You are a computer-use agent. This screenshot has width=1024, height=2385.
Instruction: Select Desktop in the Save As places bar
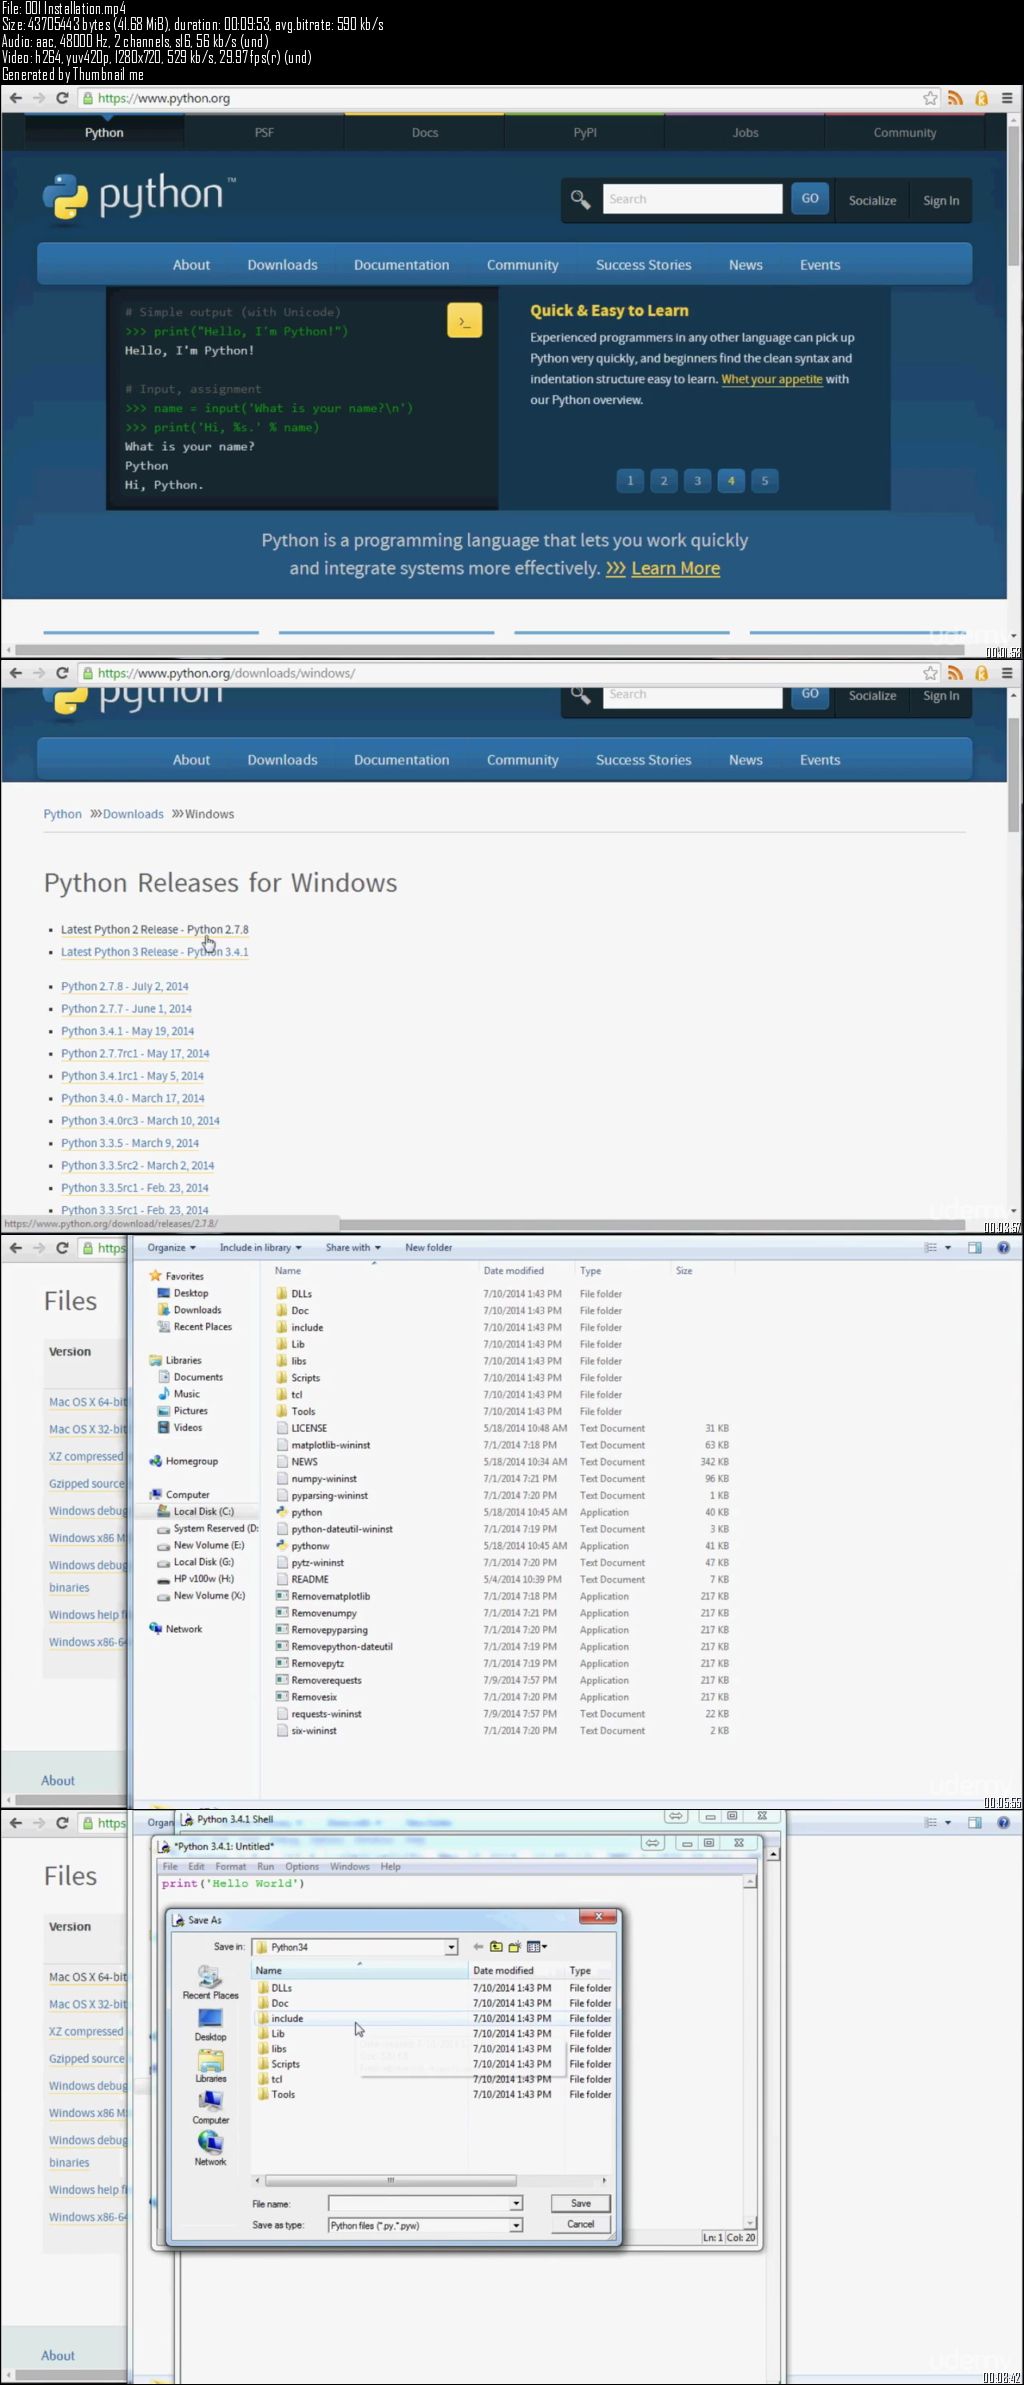tap(210, 2024)
